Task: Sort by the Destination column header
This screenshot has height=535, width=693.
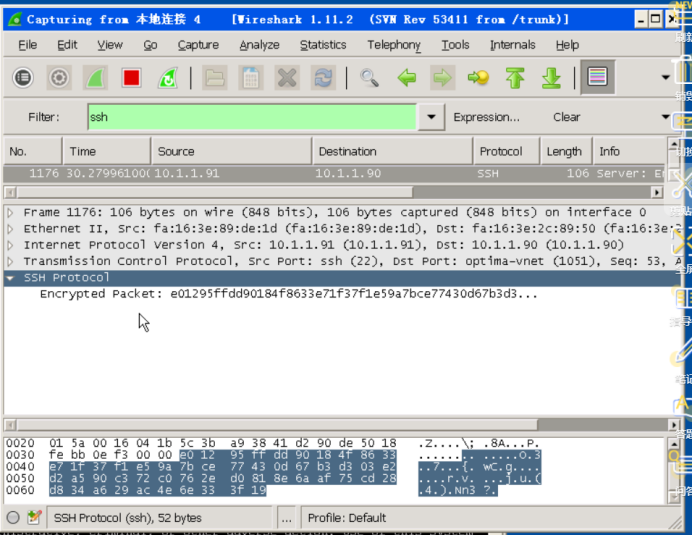Action: pyautogui.click(x=392, y=152)
